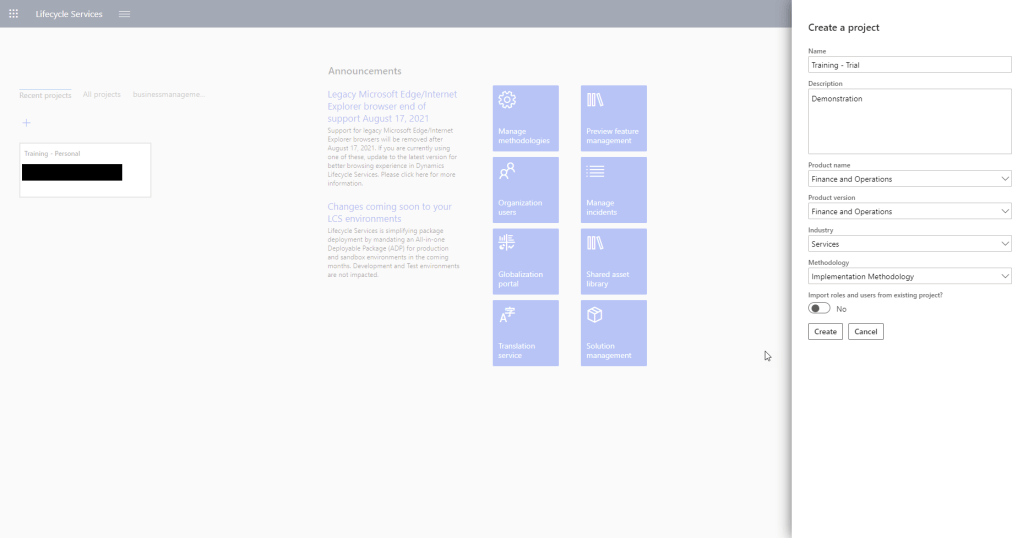Click the project Name input field

click(909, 65)
